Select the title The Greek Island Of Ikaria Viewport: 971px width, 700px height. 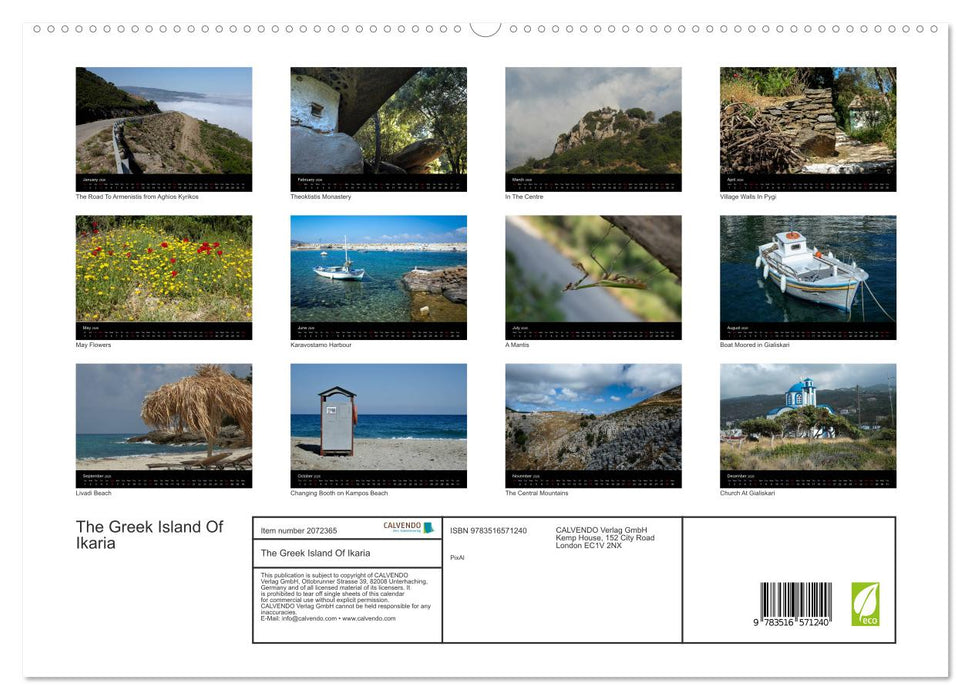point(150,534)
